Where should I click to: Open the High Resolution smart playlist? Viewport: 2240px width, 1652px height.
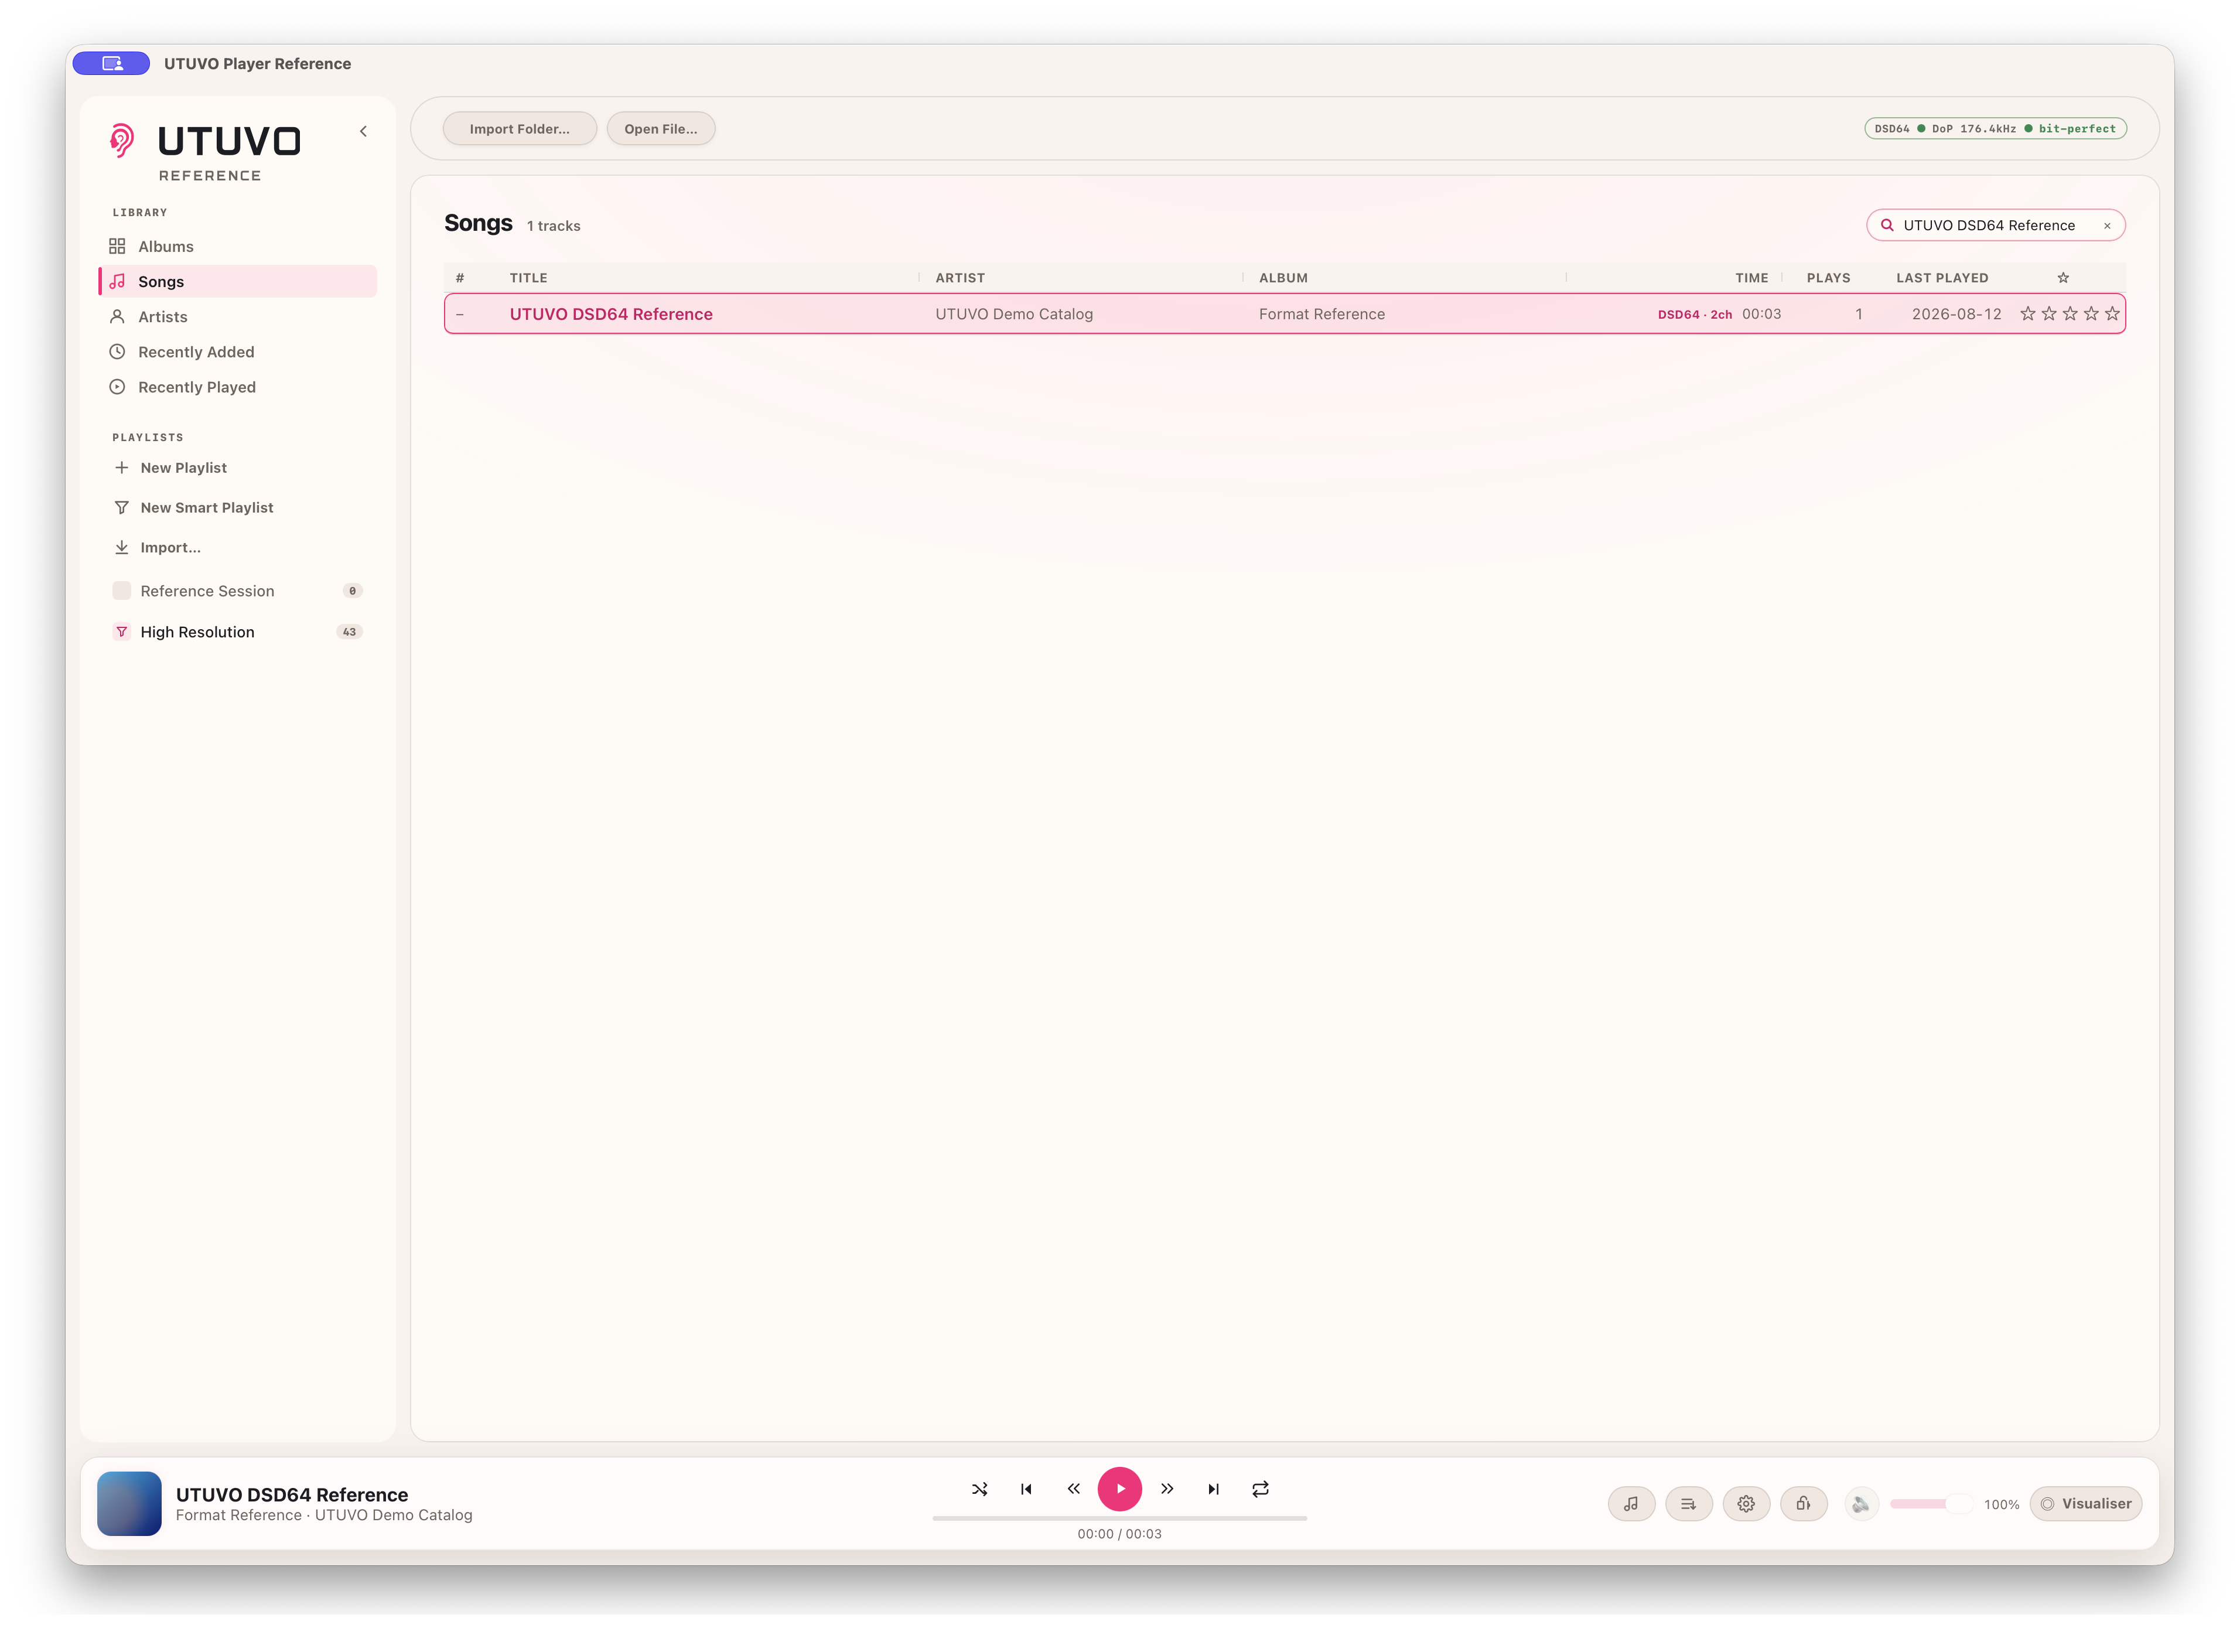coord(237,632)
